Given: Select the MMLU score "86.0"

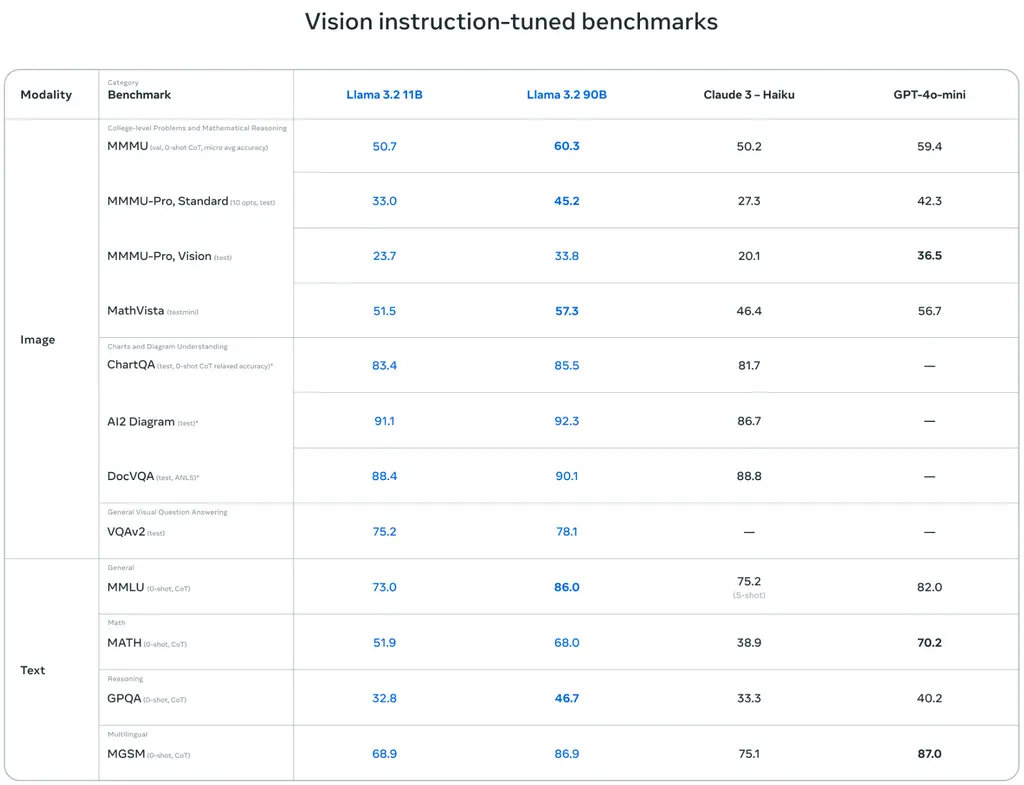Looking at the screenshot, I should coord(567,587).
